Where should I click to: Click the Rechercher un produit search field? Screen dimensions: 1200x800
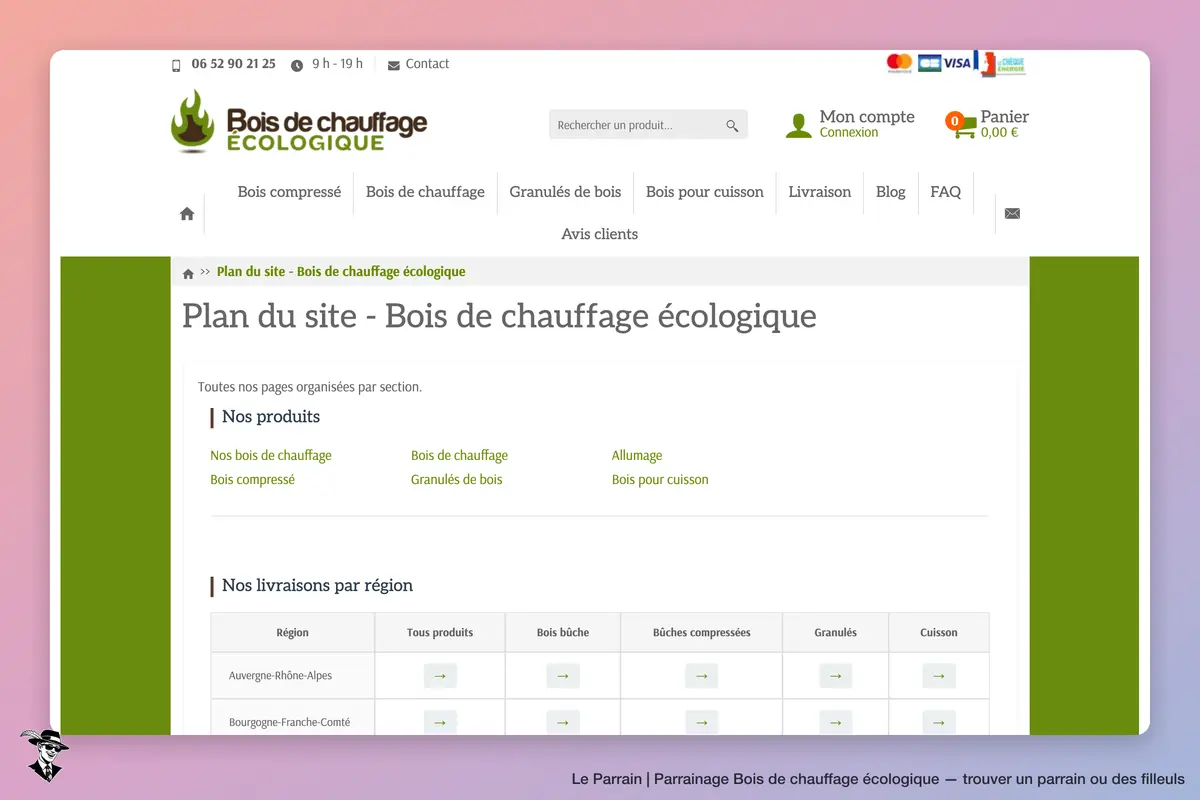coord(648,125)
